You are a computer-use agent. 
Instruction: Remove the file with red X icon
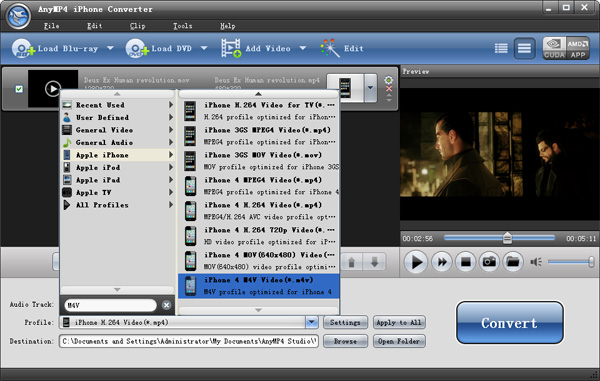pos(389,89)
